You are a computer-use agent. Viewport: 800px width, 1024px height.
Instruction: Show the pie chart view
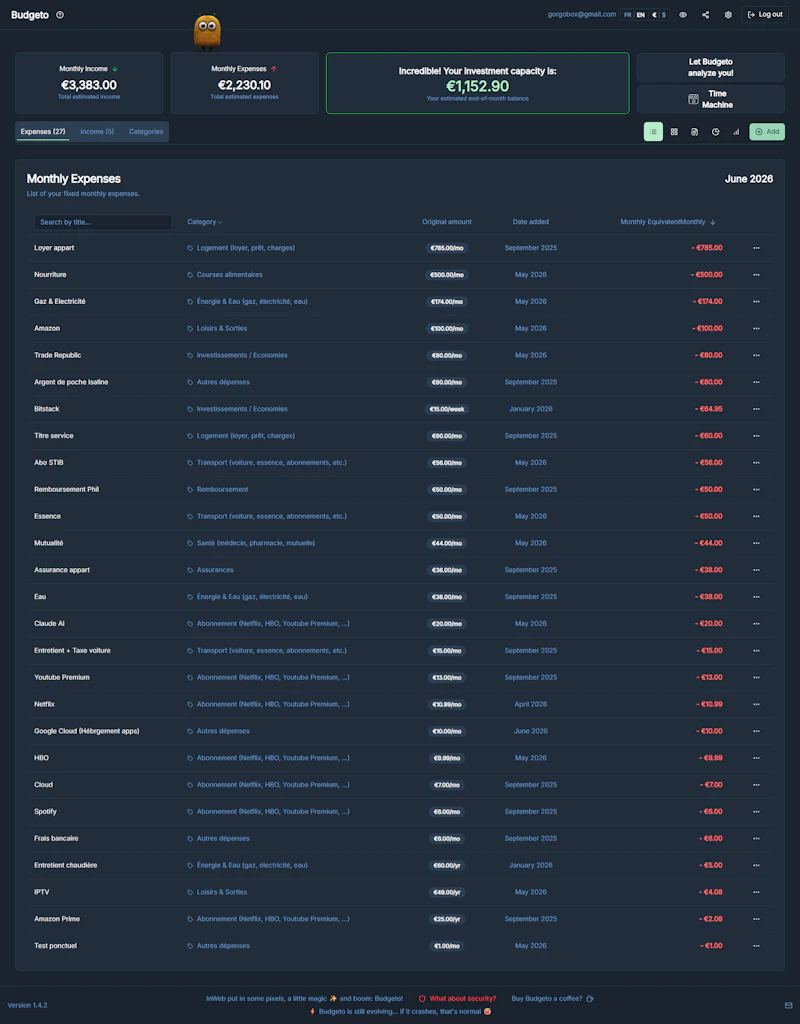click(716, 132)
